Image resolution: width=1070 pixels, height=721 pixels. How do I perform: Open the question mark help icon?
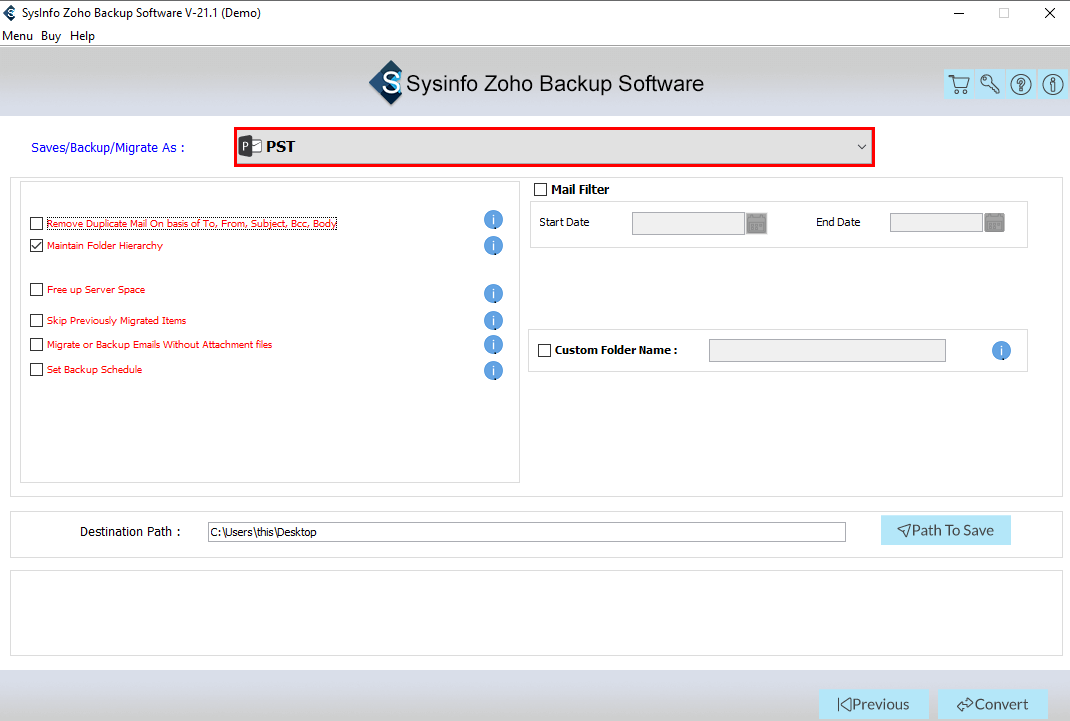pyautogui.click(x=1021, y=85)
